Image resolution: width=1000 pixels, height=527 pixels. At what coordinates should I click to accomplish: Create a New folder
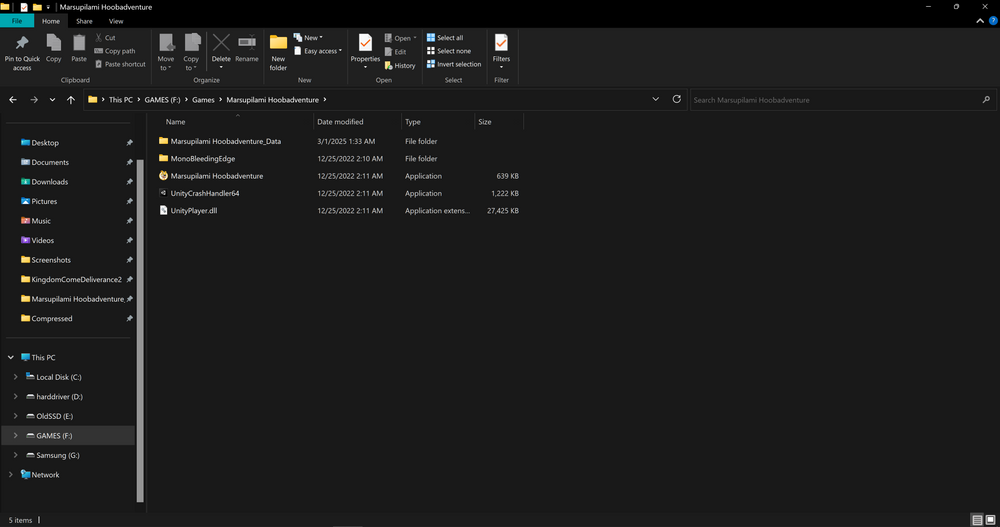[x=278, y=52]
